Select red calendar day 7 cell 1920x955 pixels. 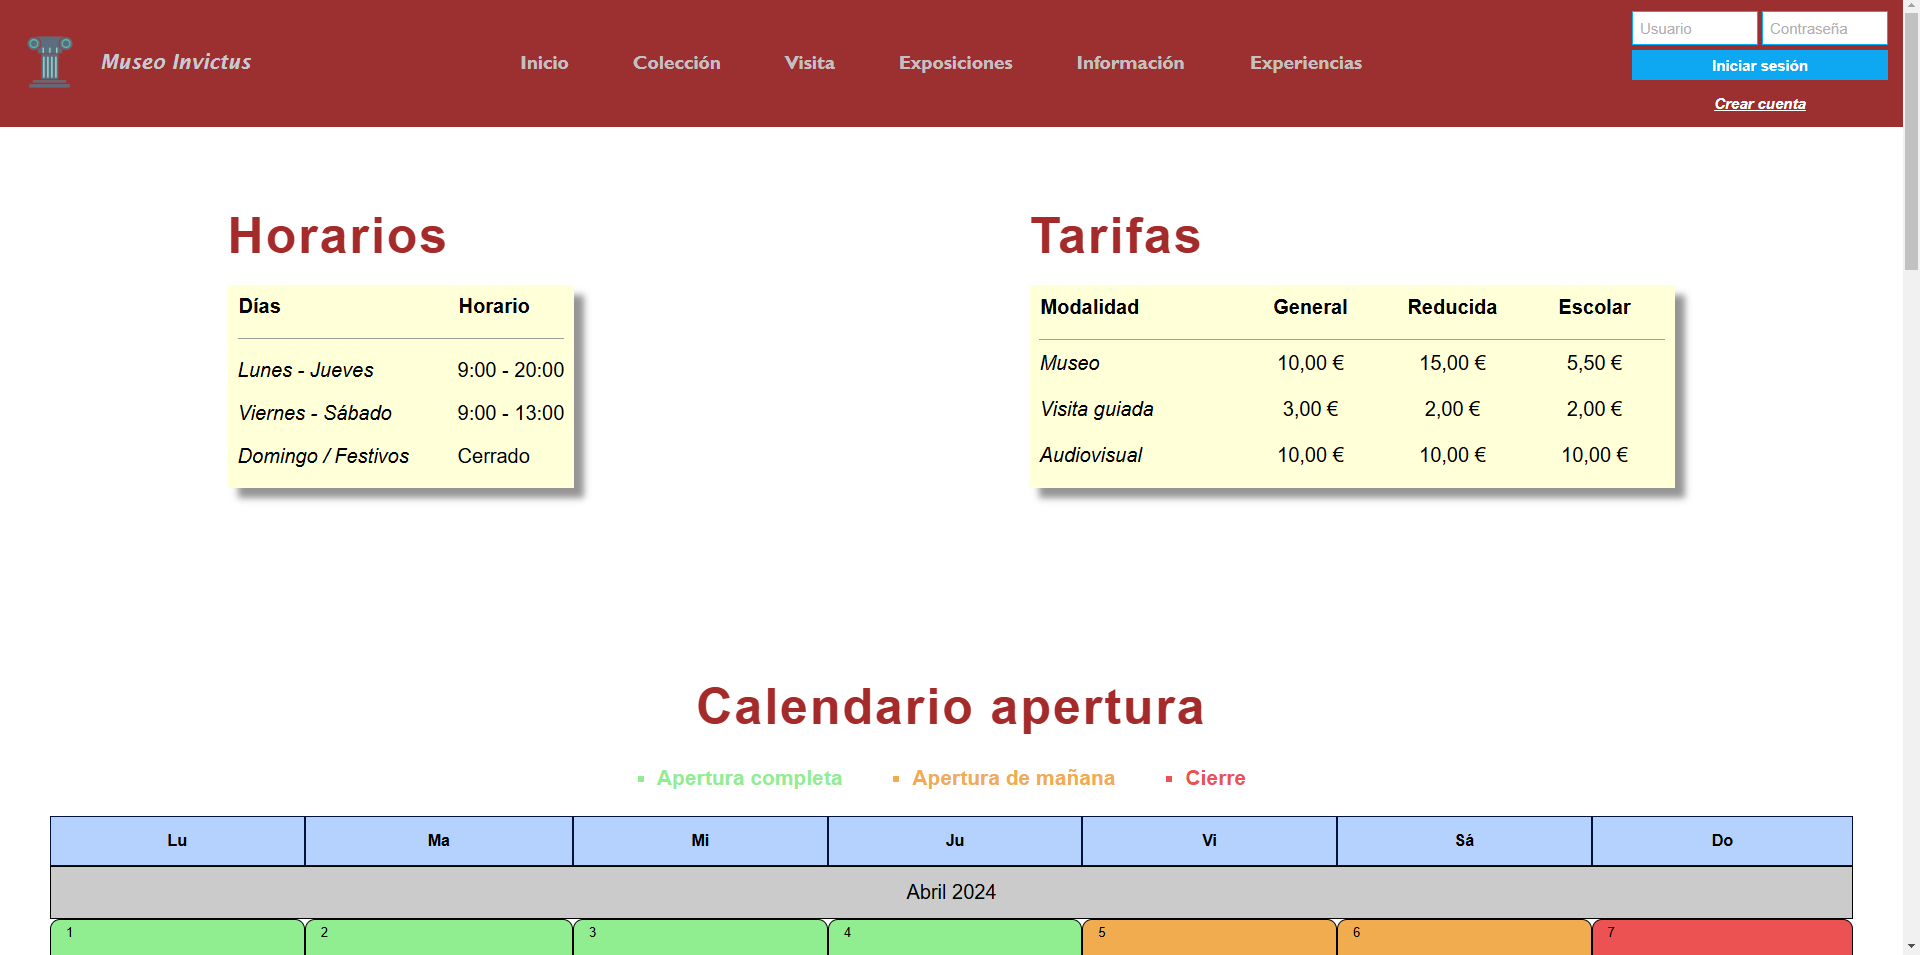1722,938
